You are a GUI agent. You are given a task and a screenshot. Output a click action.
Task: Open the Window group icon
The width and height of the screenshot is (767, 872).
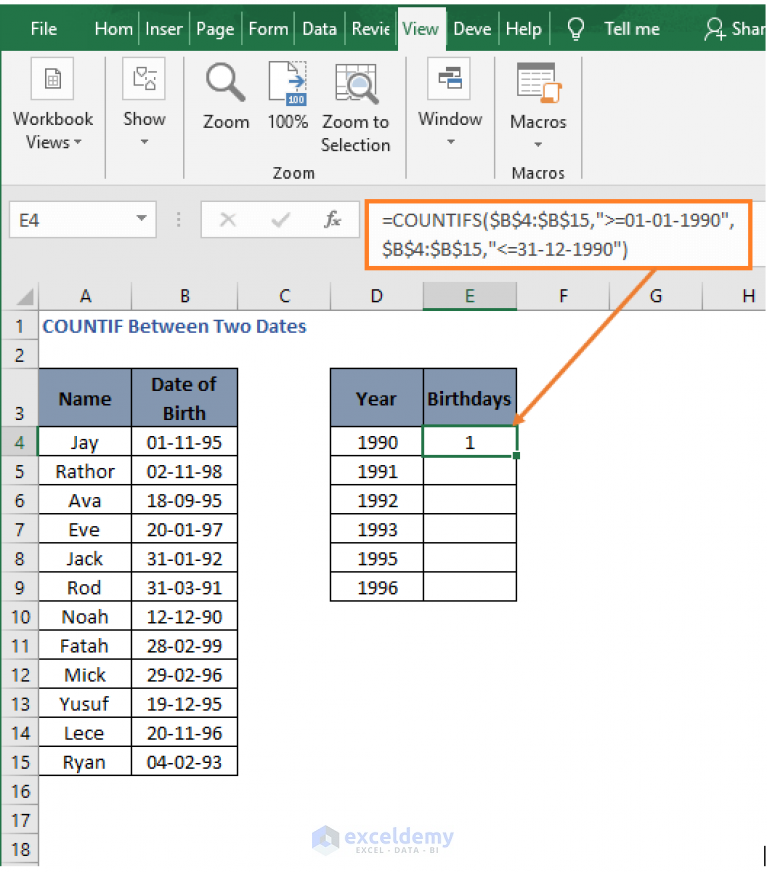click(449, 79)
